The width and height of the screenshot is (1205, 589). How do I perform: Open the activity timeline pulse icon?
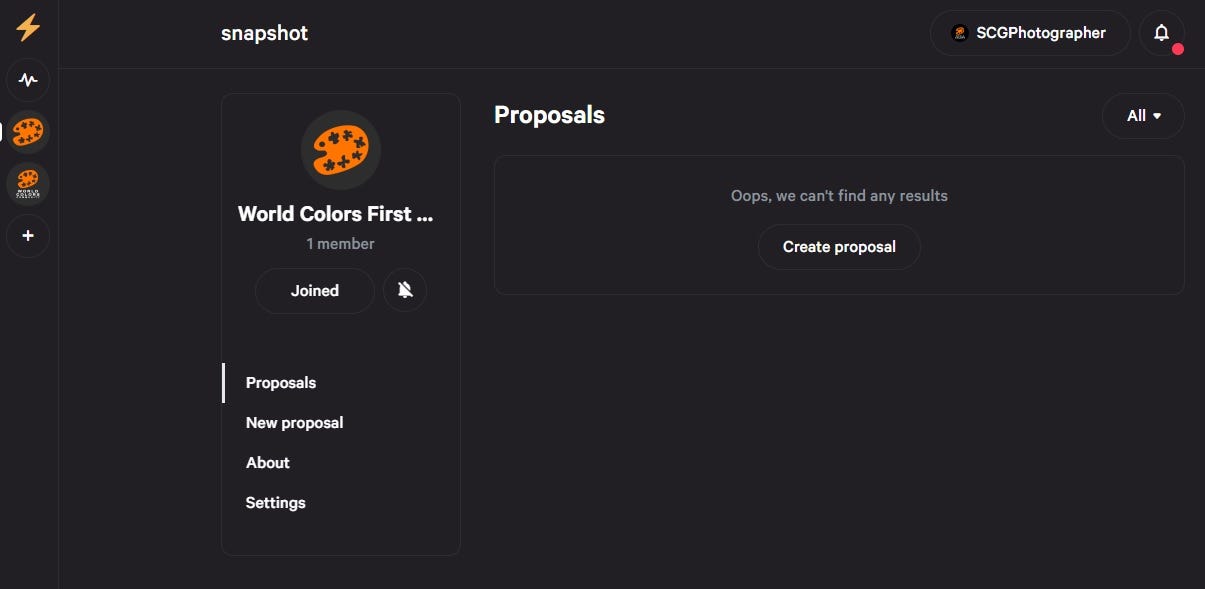coord(28,80)
